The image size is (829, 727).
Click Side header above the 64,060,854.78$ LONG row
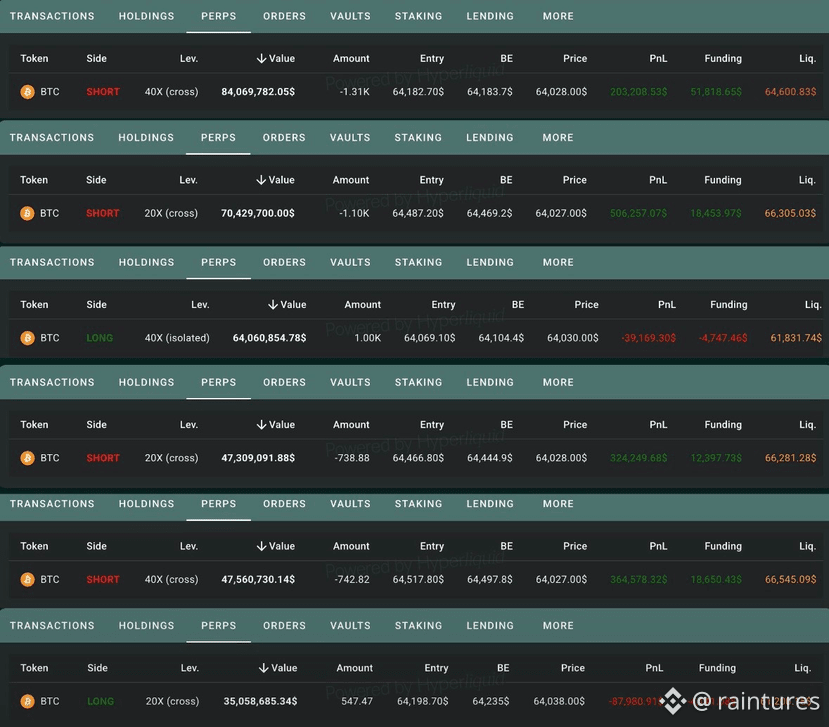96,305
